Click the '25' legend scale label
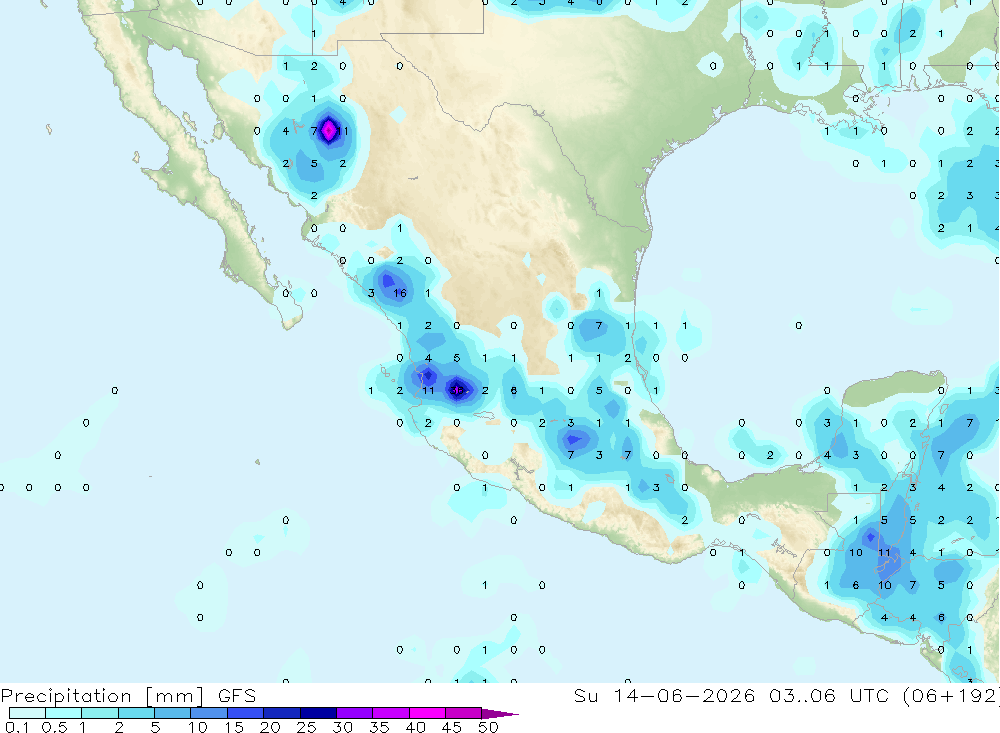The width and height of the screenshot is (1000, 733). pyautogui.click(x=307, y=727)
